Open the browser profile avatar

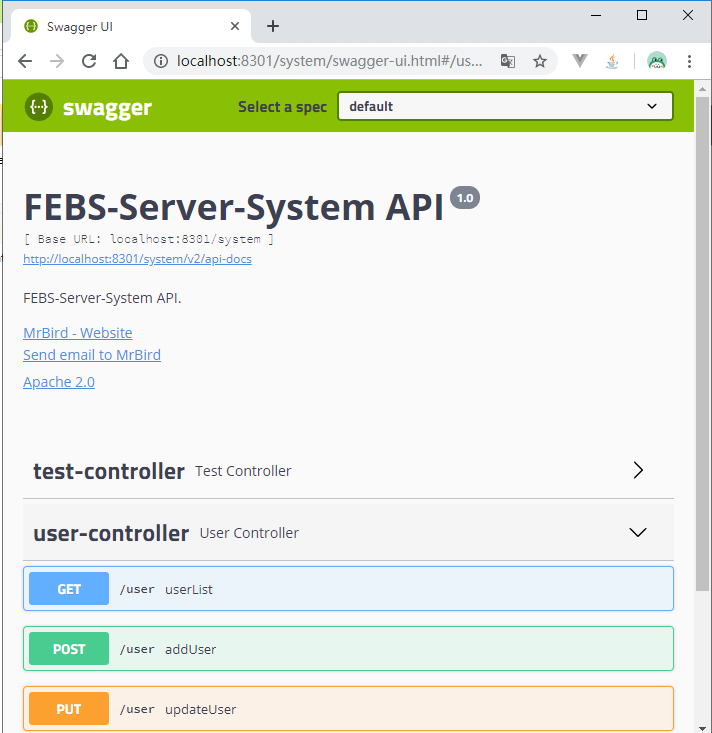(x=657, y=61)
